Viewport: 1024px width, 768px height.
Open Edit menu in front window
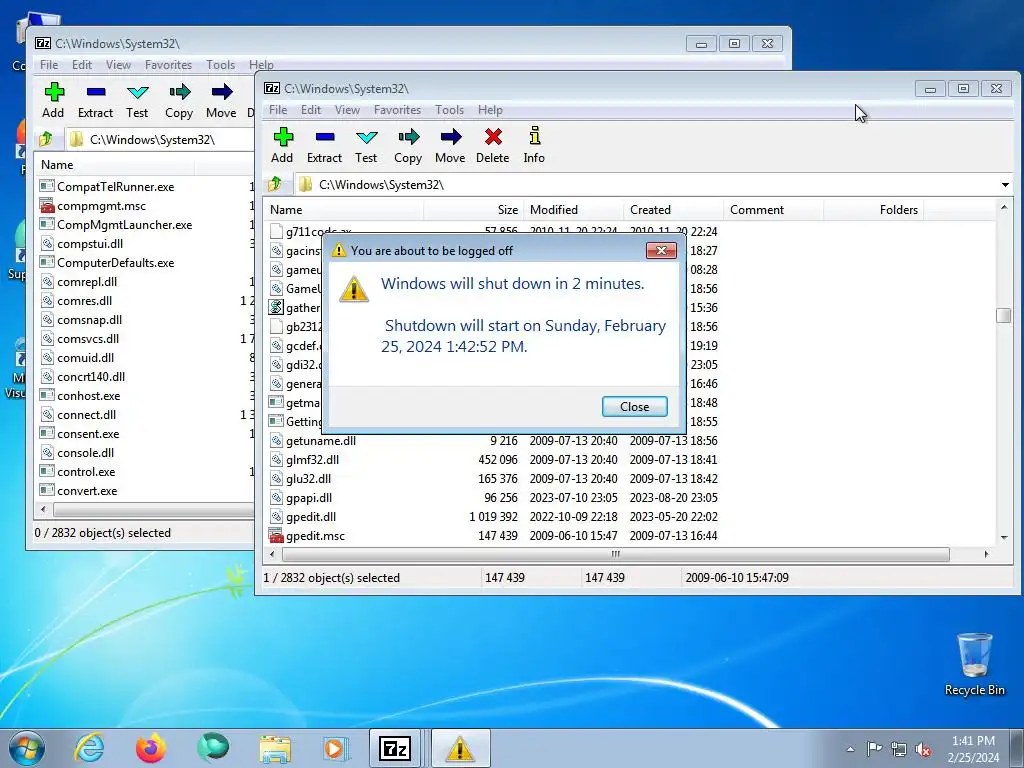click(311, 110)
